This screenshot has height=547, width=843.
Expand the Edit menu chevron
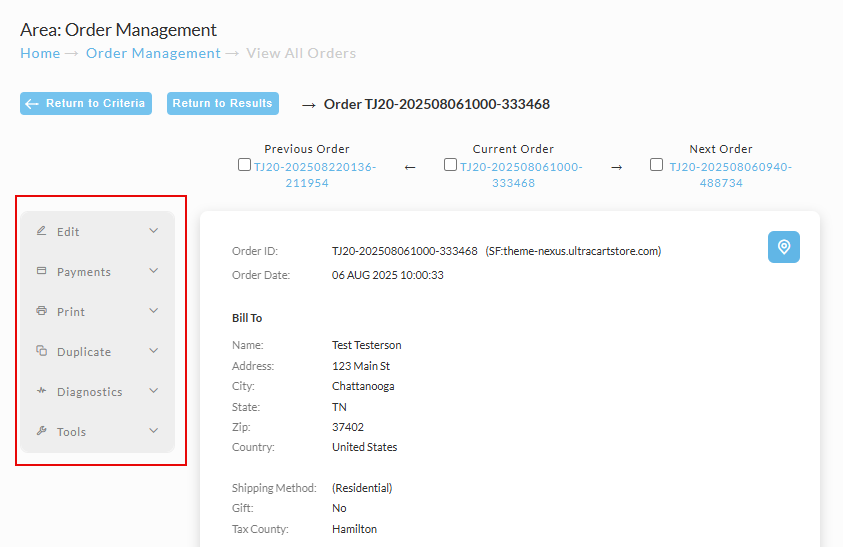[154, 231]
